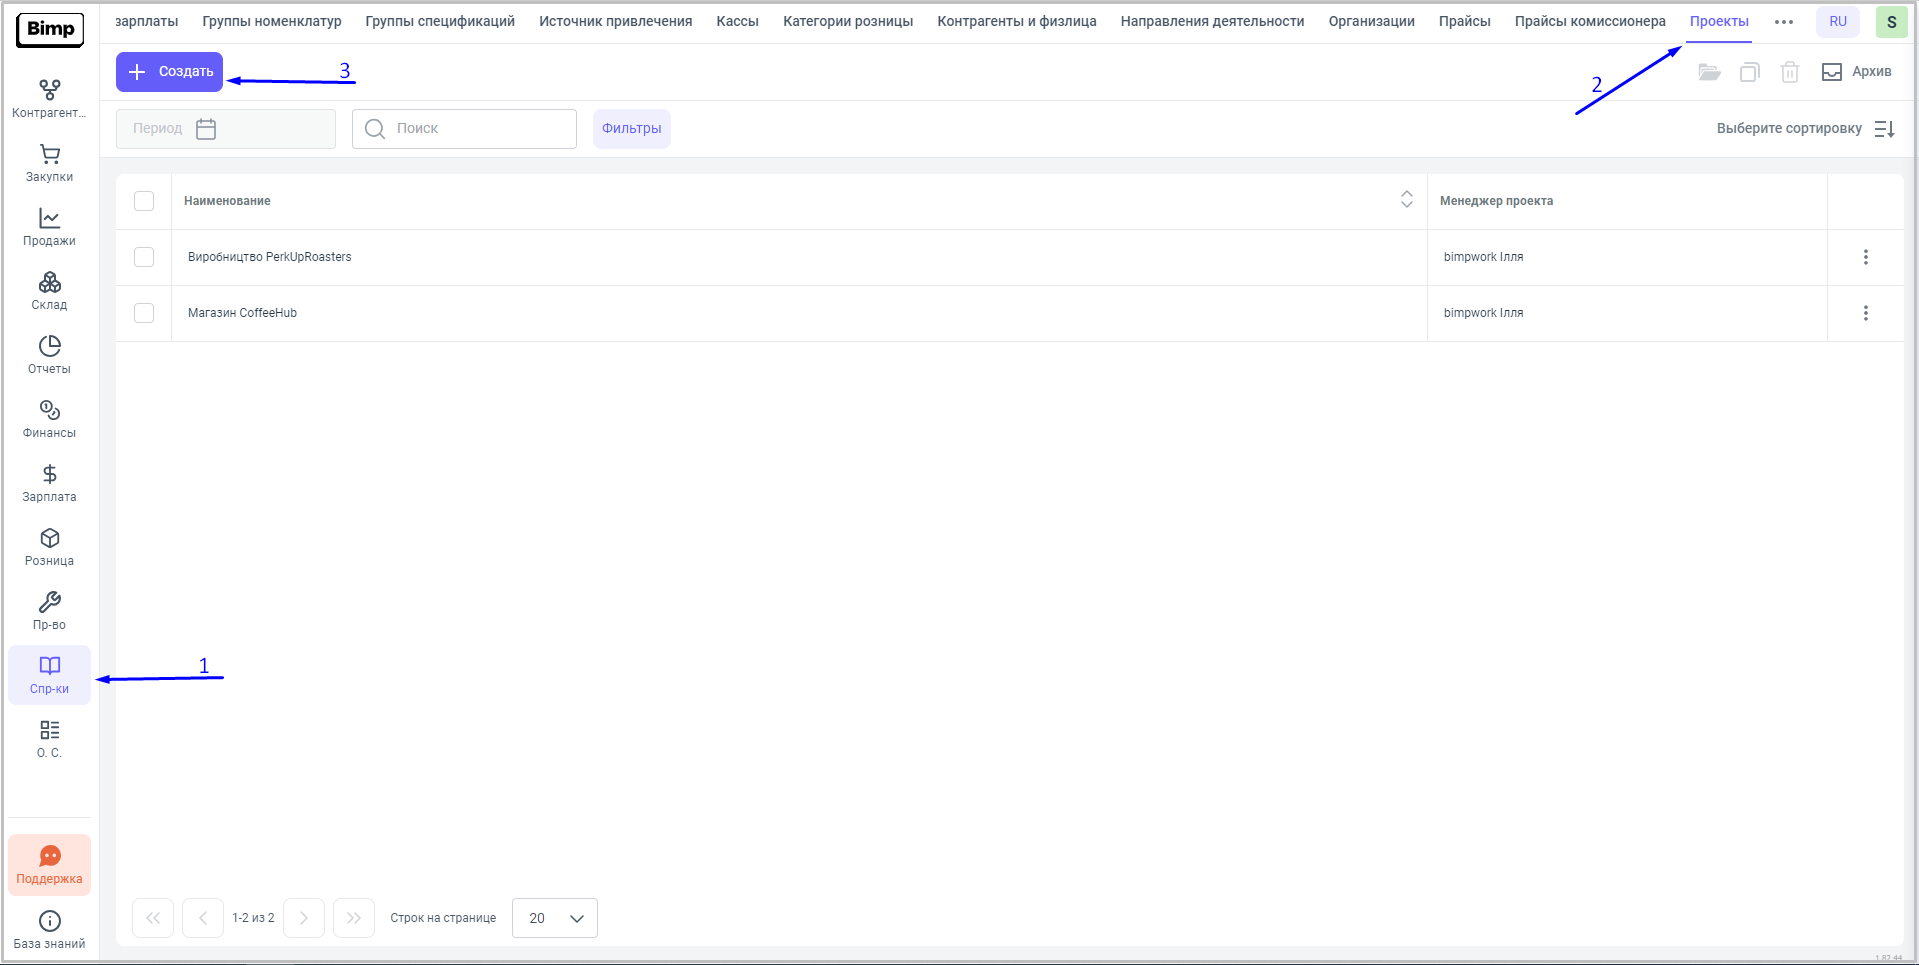Go to Продажи in the sidebar
Image resolution: width=1919 pixels, height=965 pixels.
click(x=49, y=226)
